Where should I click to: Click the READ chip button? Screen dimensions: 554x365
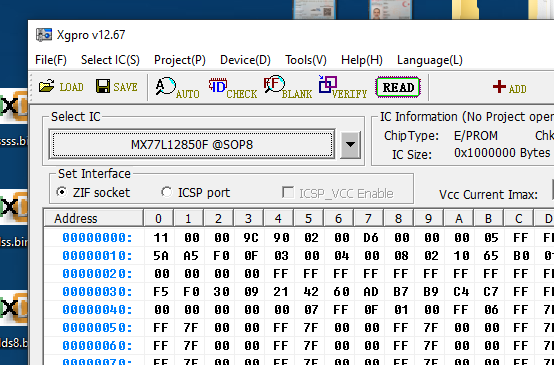(x=398, y=87)
